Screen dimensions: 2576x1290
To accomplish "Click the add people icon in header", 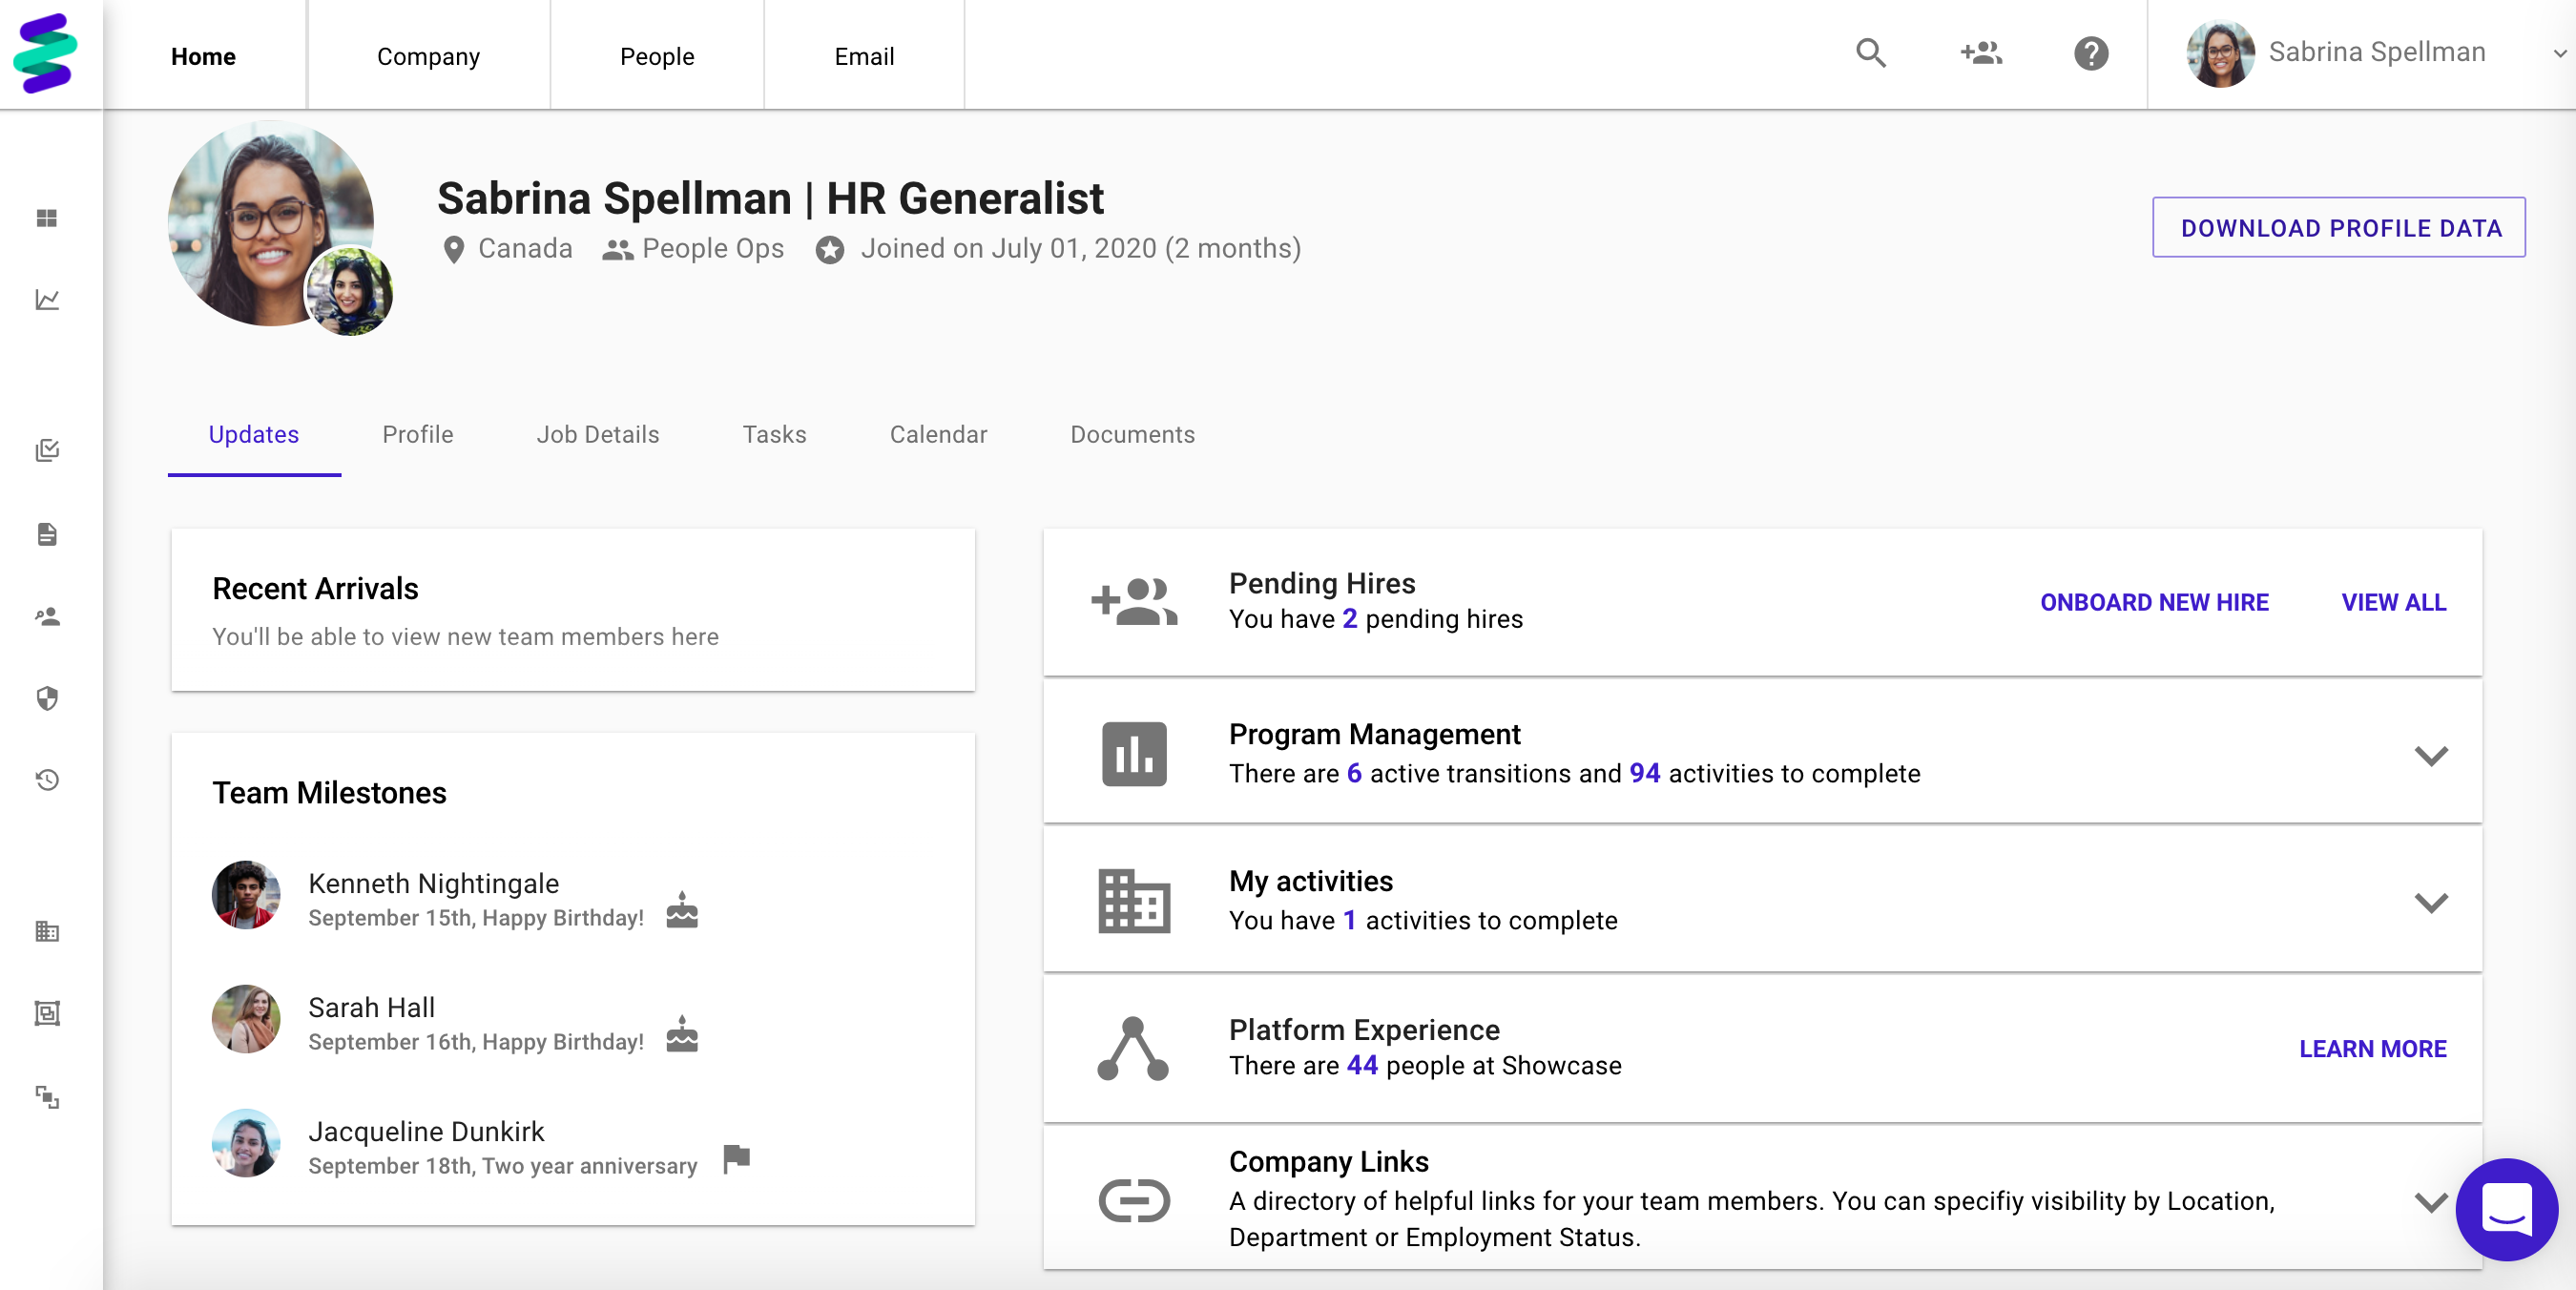I will click(1980, 53).
